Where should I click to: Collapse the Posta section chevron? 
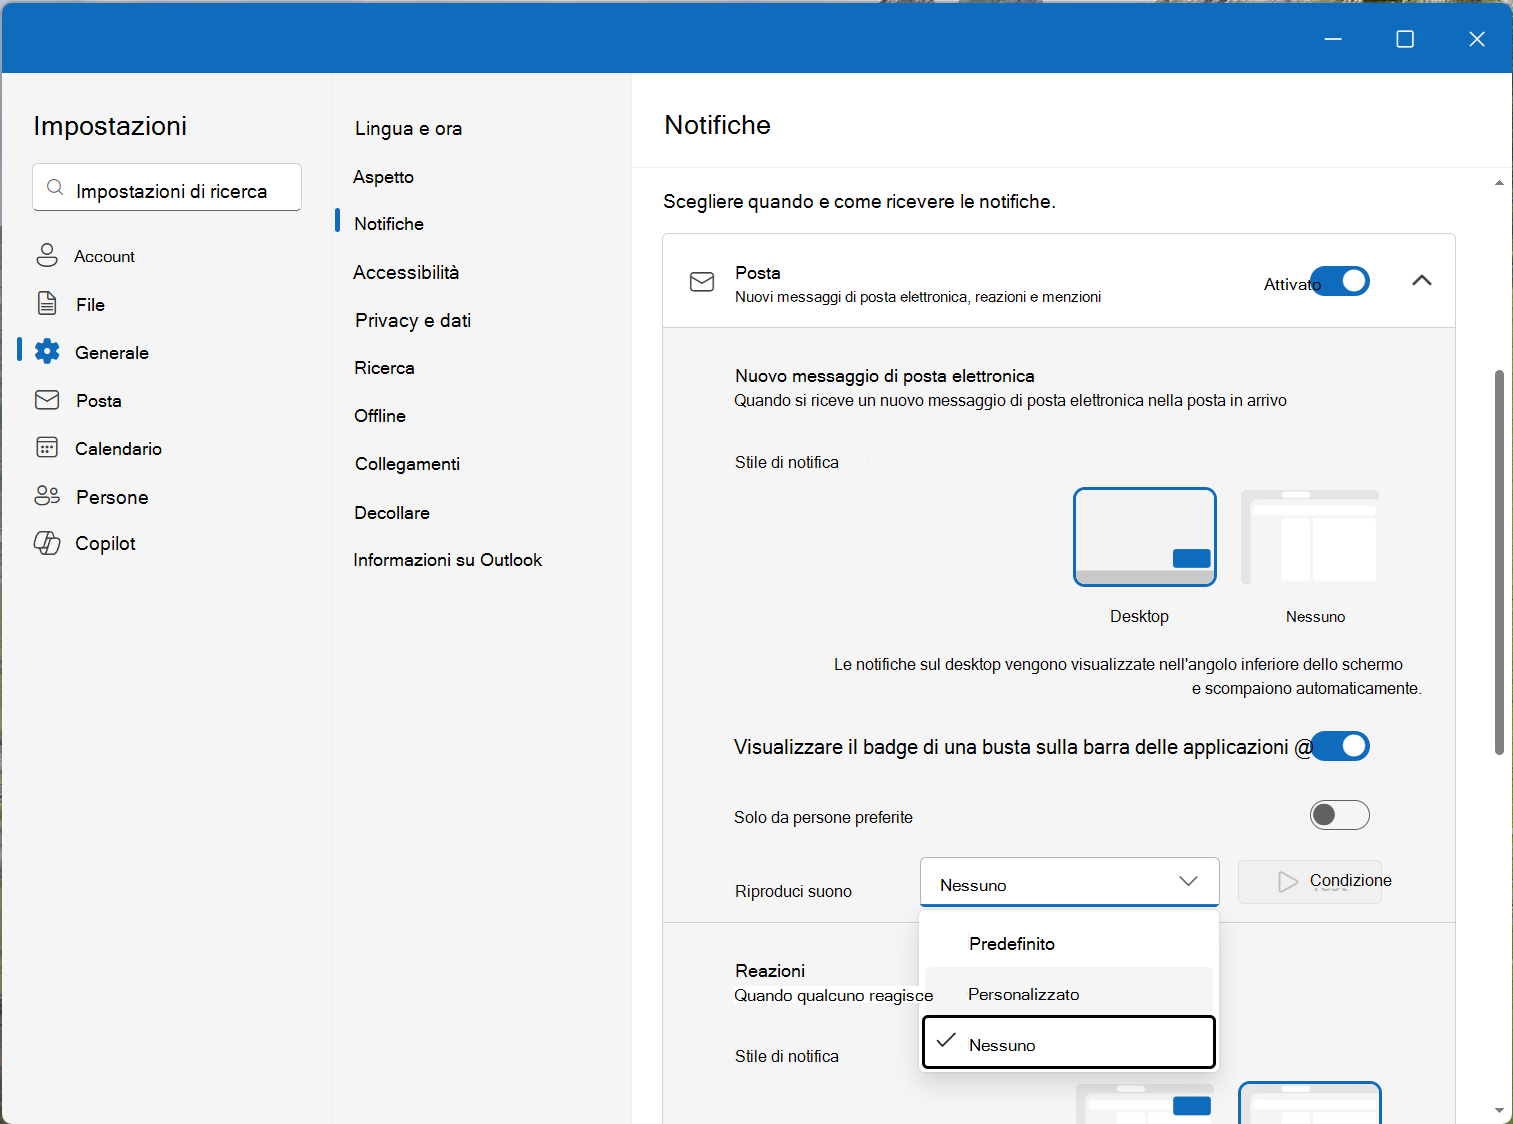[1421, 281]
